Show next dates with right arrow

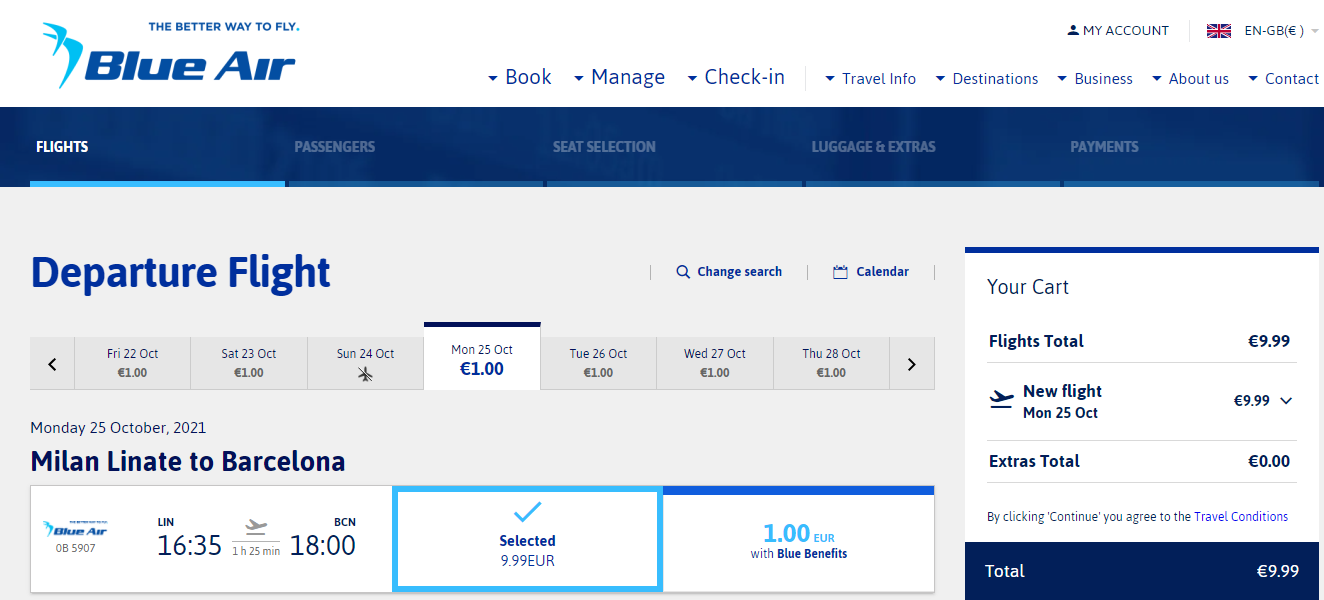[911, 364]
